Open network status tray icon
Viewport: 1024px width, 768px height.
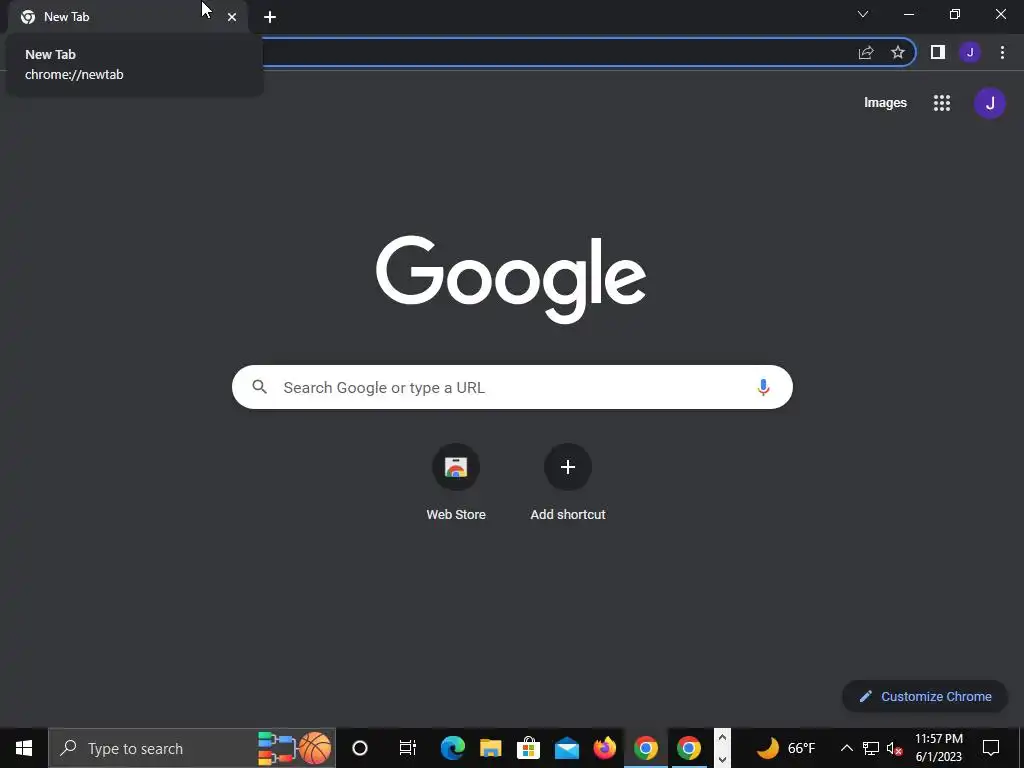871,748
